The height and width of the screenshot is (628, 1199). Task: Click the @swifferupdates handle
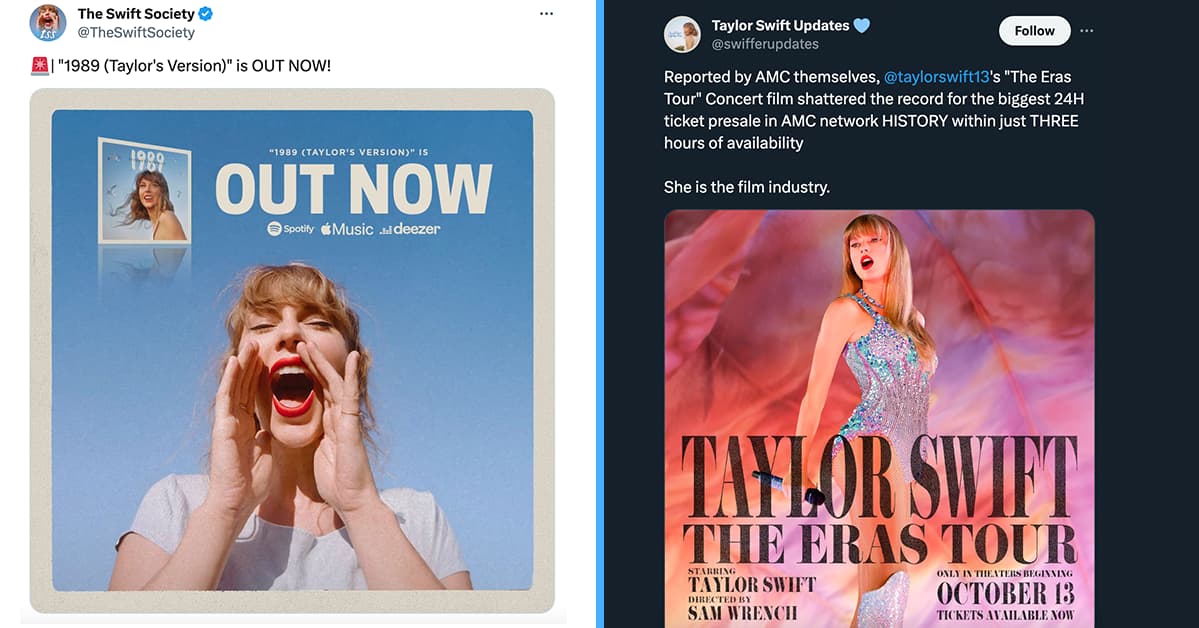[x=766, y=43]
